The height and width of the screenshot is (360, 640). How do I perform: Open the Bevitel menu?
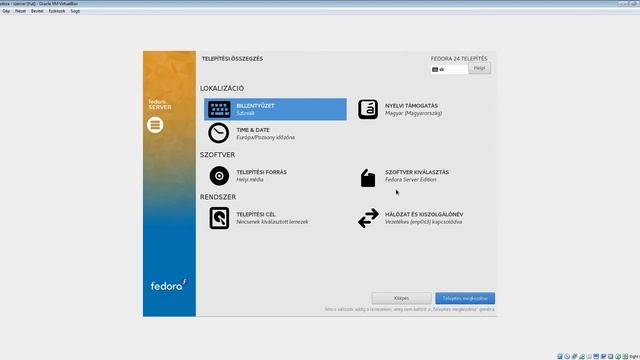[37, 11]
